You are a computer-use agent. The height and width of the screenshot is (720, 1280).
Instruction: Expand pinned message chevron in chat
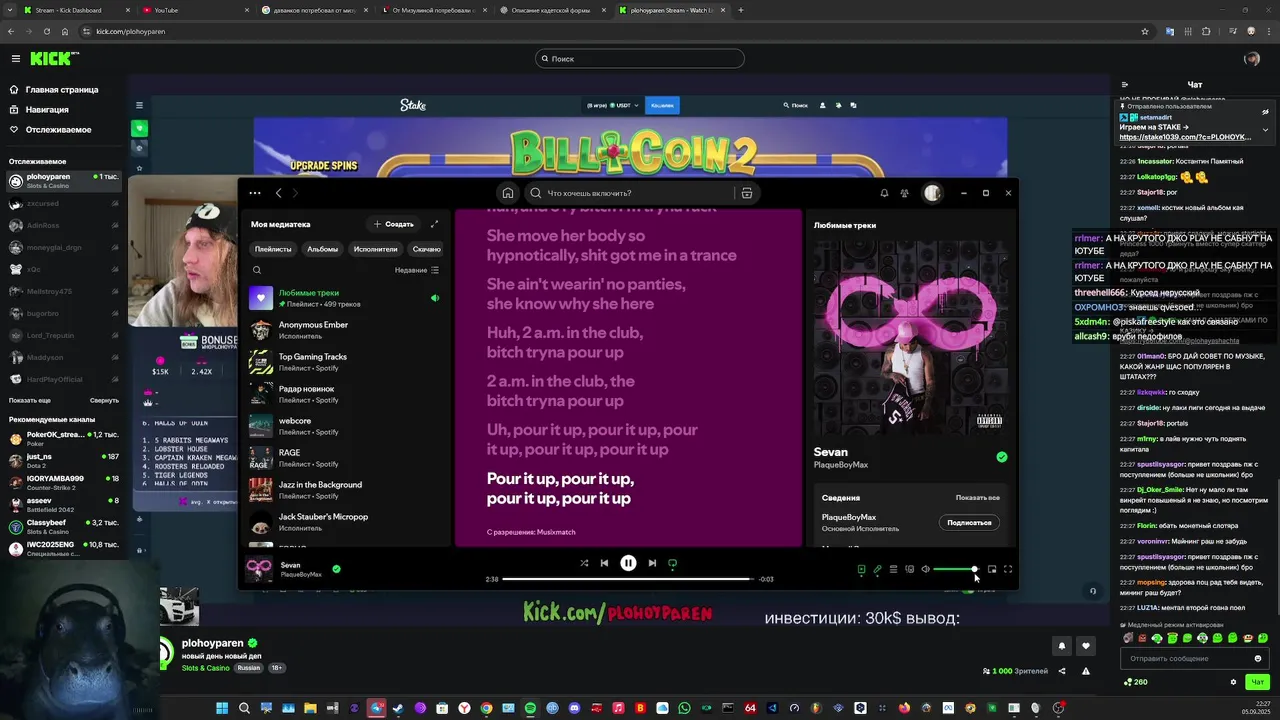[1265, 129]
